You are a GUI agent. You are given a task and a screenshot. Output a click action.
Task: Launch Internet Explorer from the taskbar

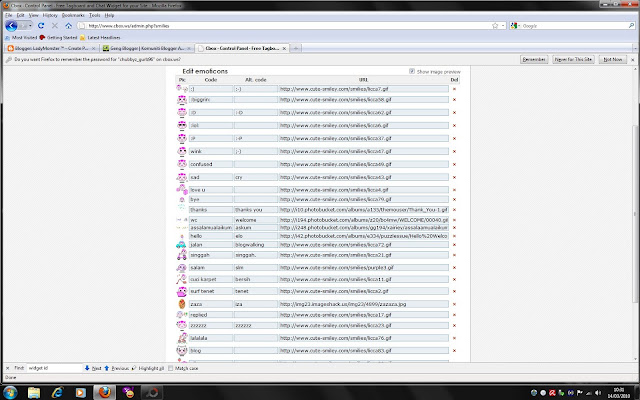(57, 393)
